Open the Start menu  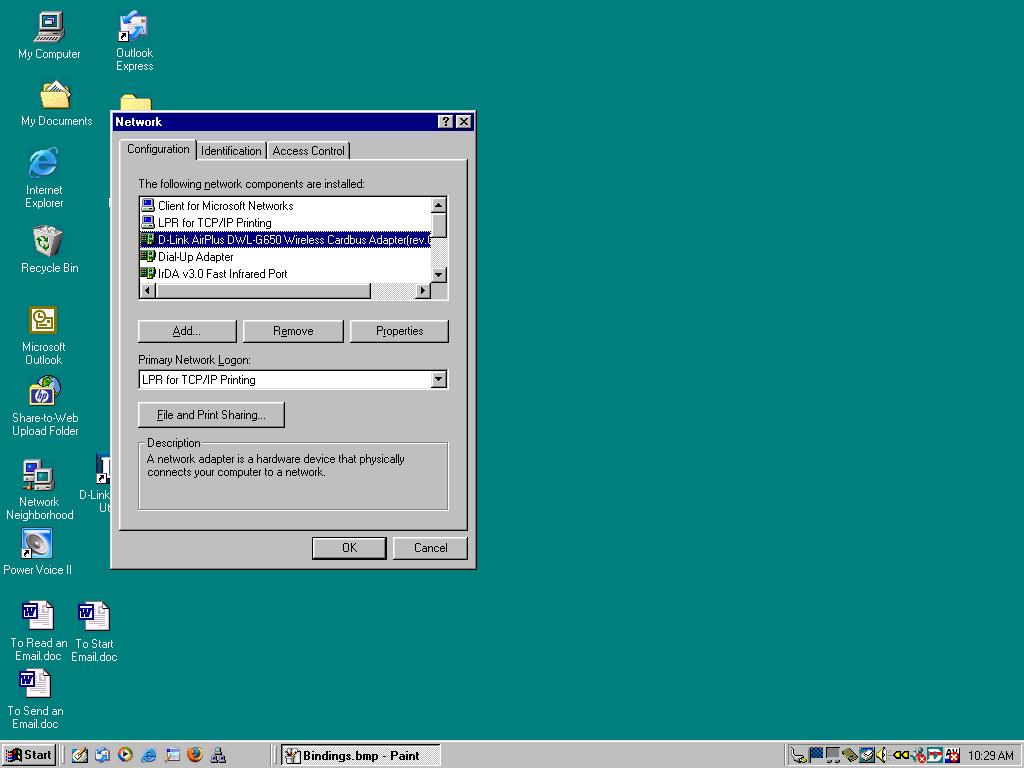point(29,755)
